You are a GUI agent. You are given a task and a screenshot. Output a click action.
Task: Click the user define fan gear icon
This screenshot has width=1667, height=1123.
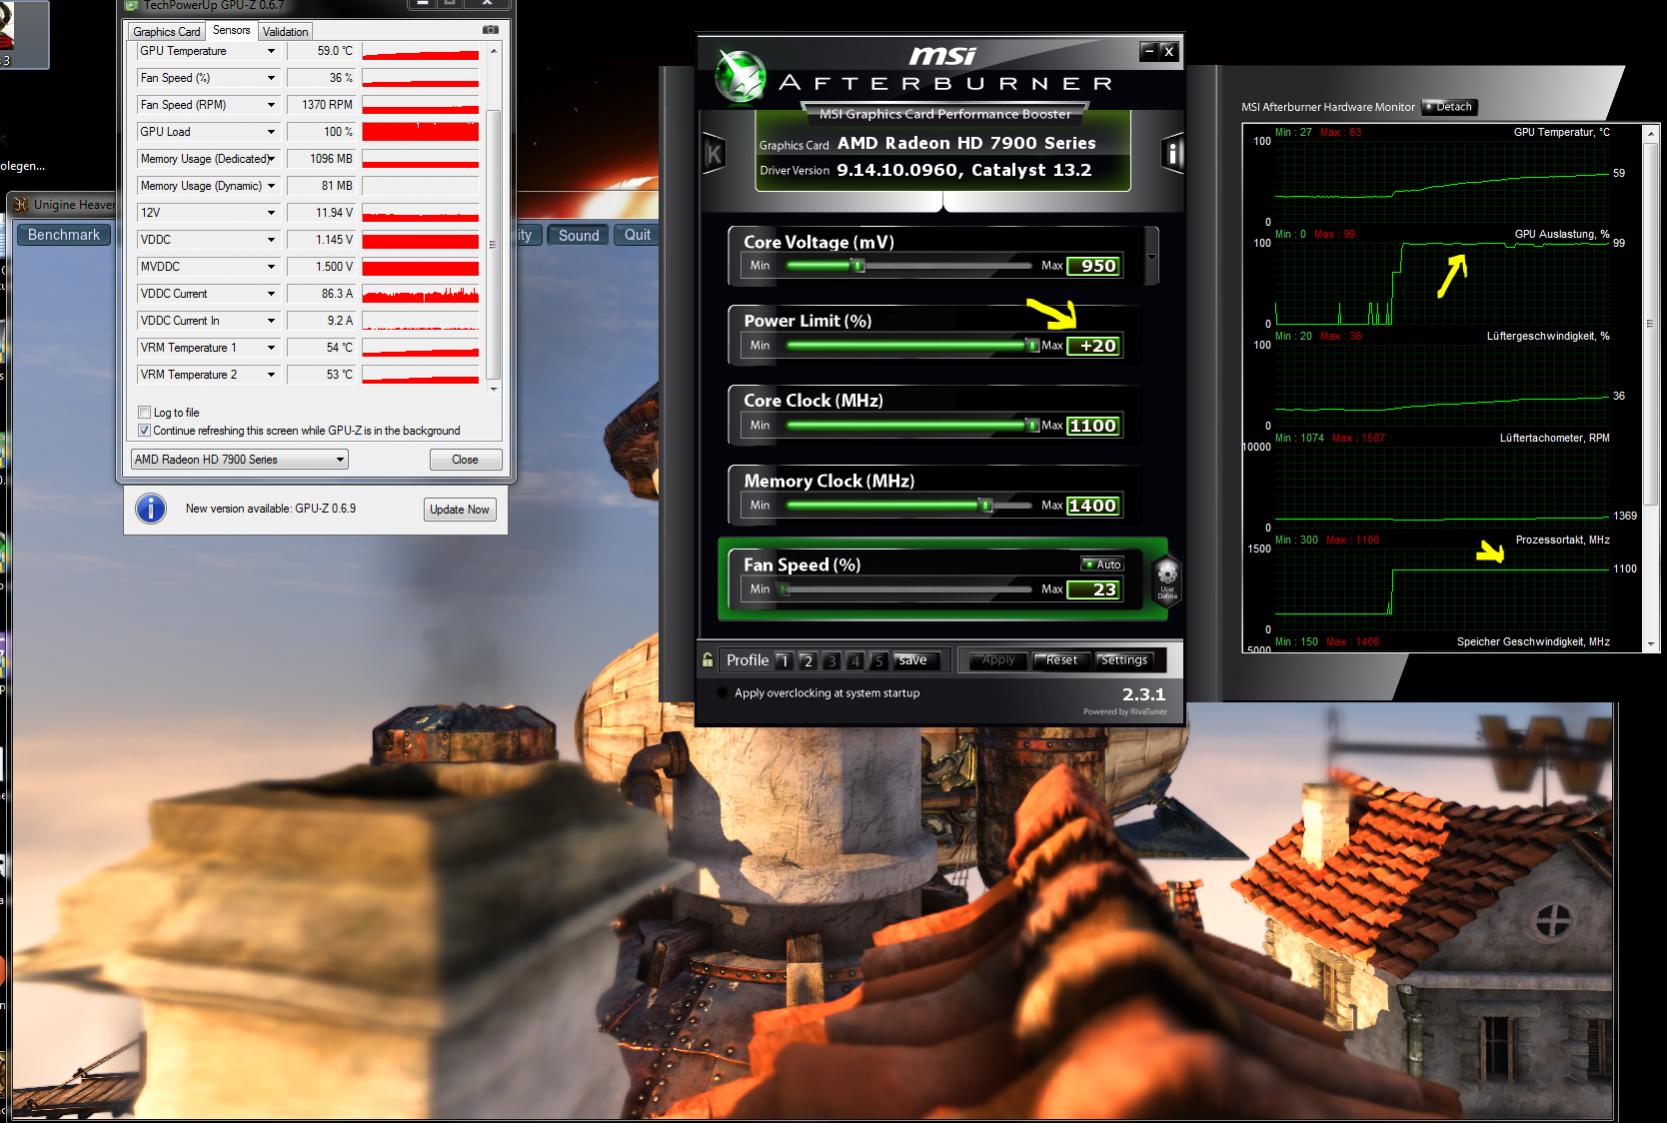coord(1167,579)
